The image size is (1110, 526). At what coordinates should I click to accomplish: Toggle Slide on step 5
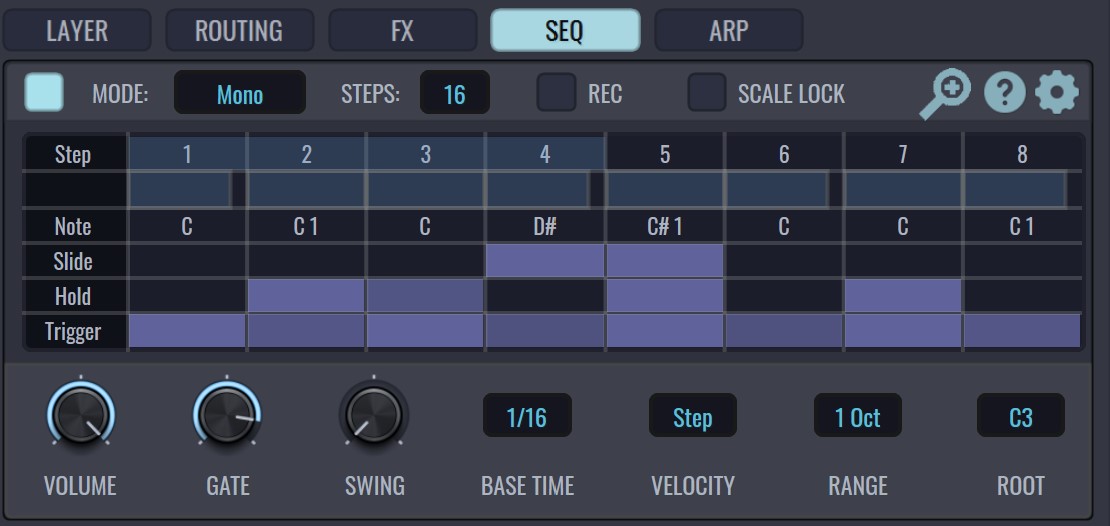click(x=665, y=261)
